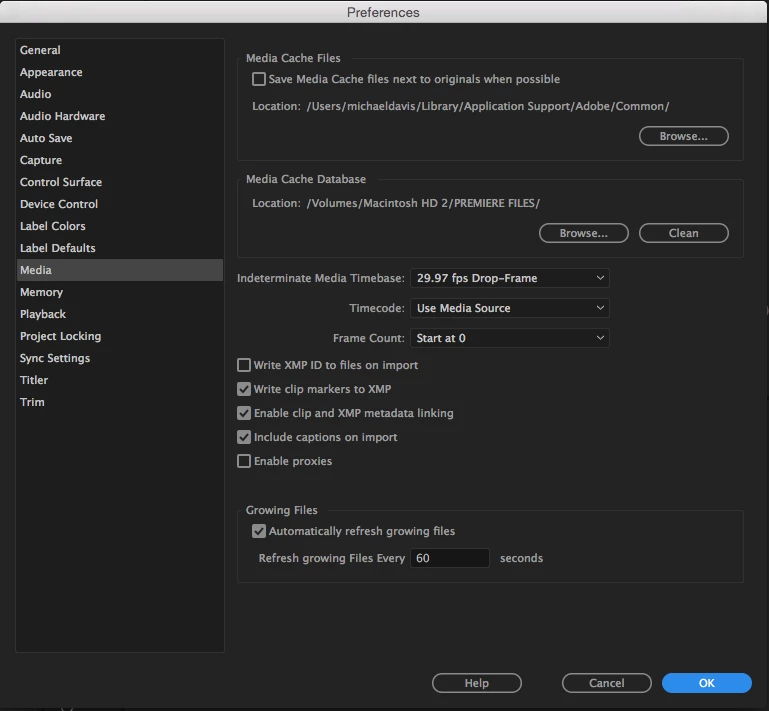Click the refresh interval seconds field
This screenshot has height=711, width=769.
click(450, 558)
